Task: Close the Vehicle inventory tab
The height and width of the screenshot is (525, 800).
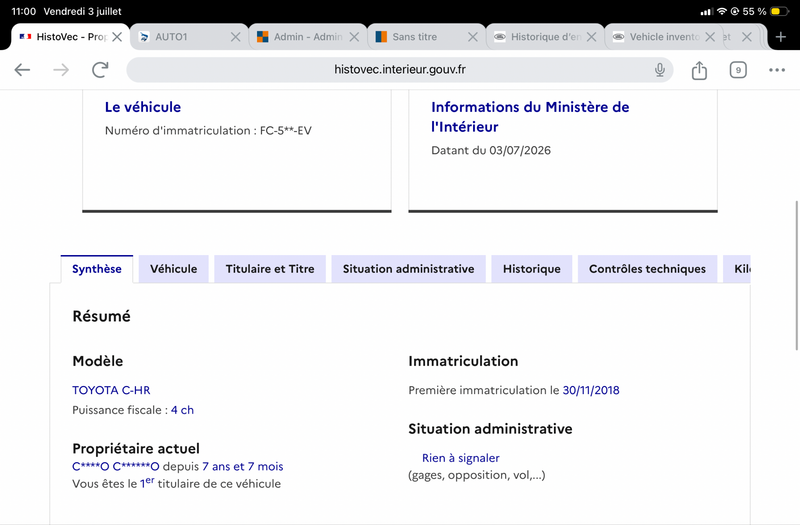Action: click(x=710, y=37)
